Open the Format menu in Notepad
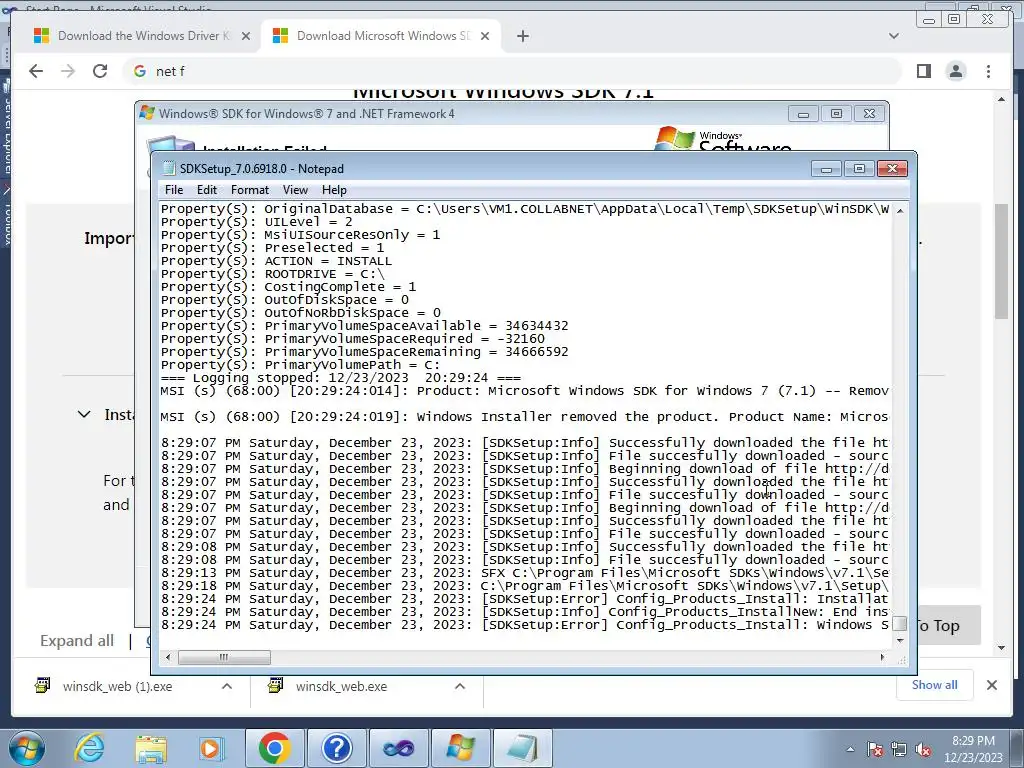The image size is (1024, 768). [x=249, y=190]
